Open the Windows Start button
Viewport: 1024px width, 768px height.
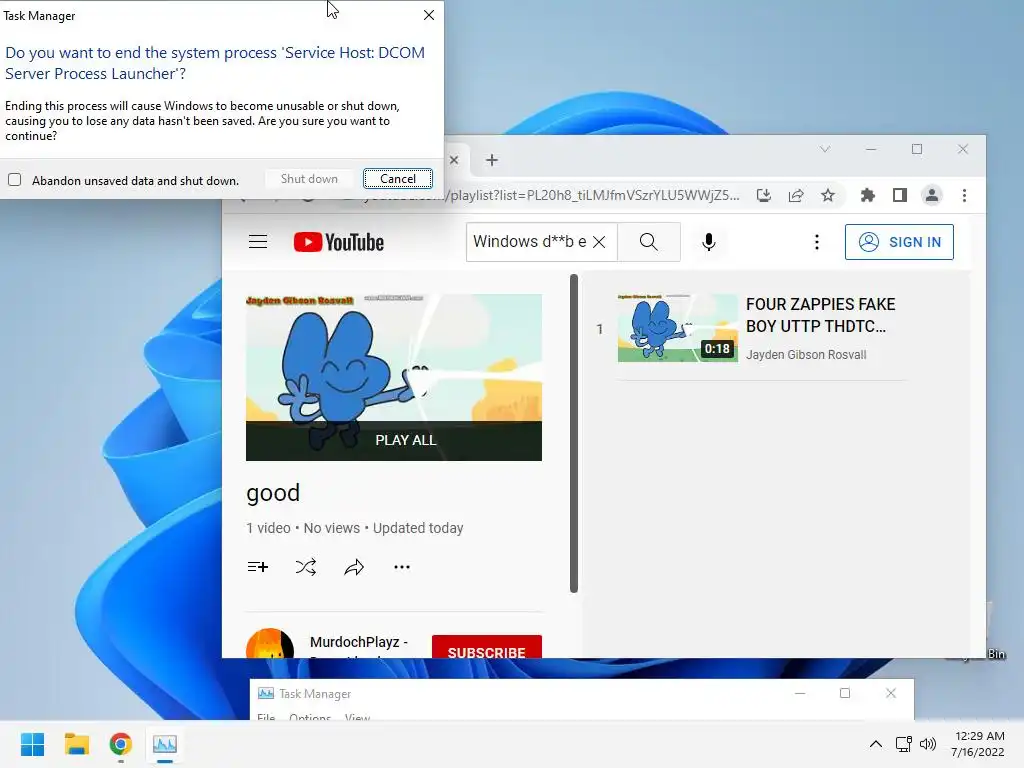33,744
